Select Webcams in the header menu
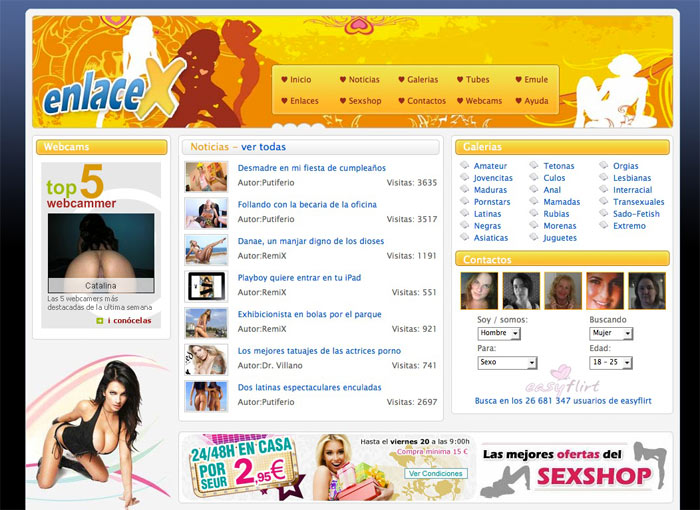This screenshot has width=700, height=510. coord(483,101)
